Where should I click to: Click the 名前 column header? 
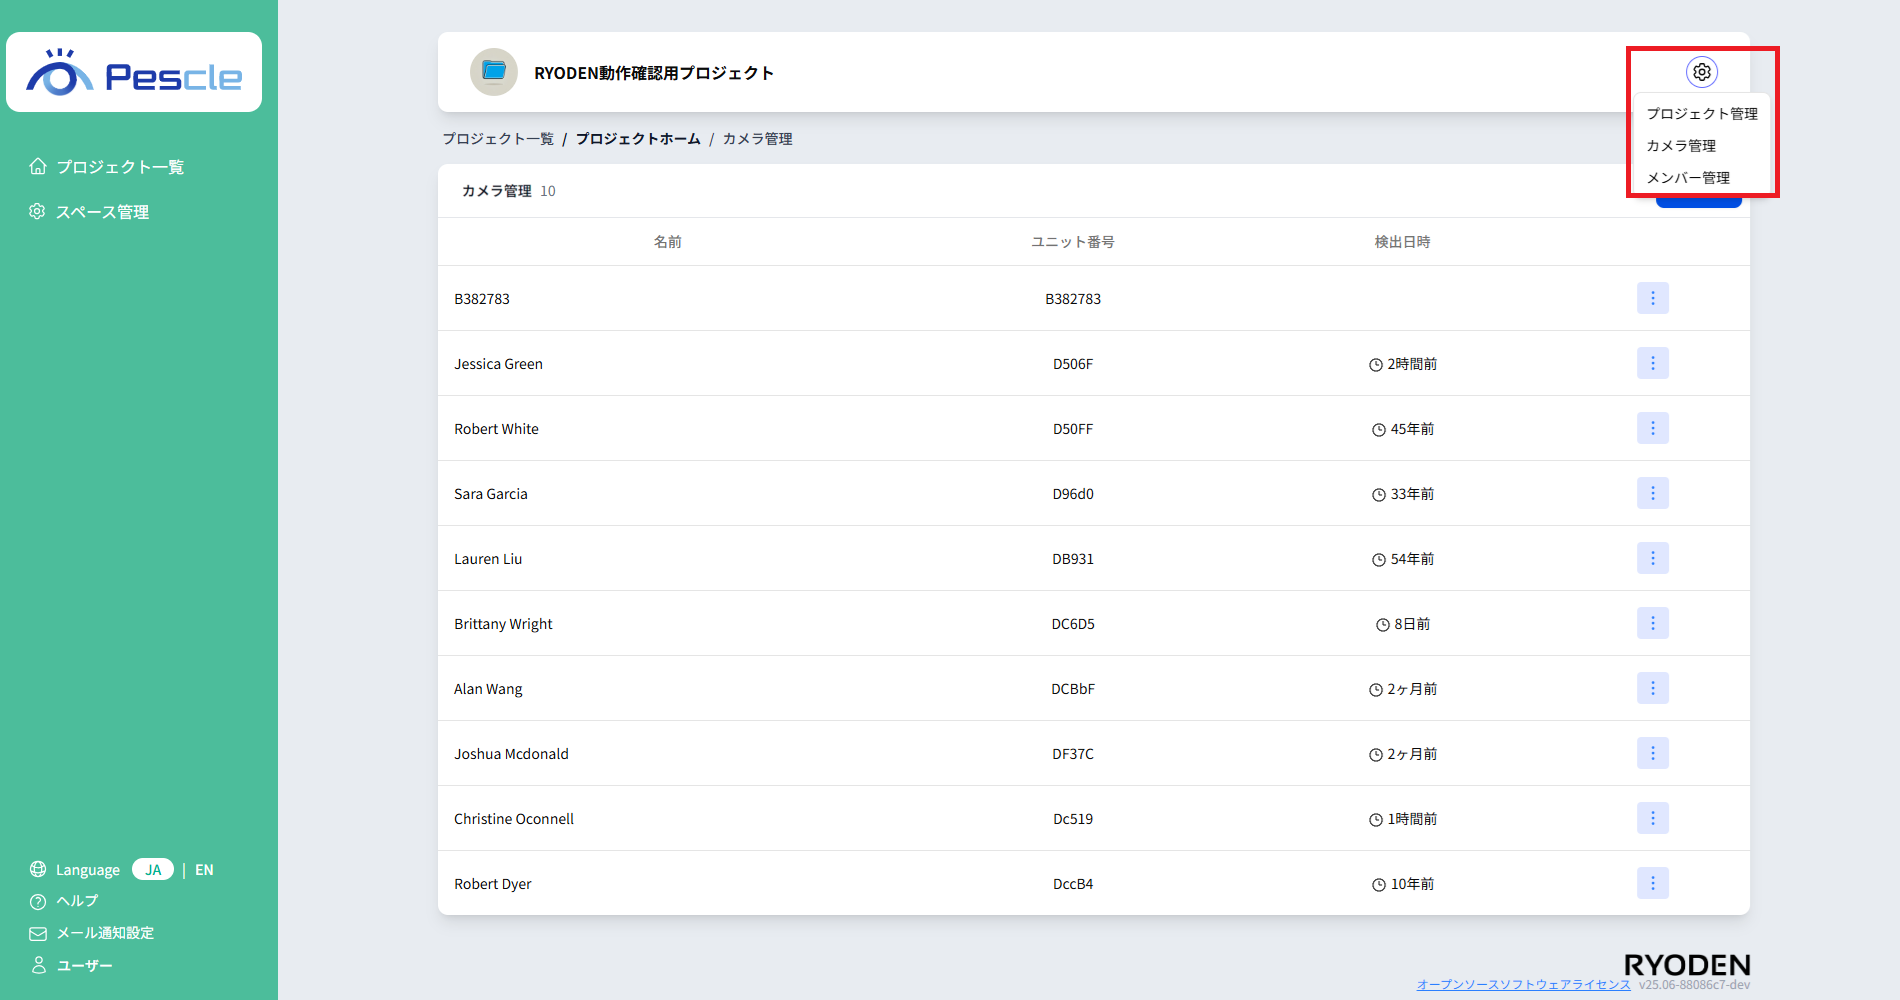[x=667, y=242]
